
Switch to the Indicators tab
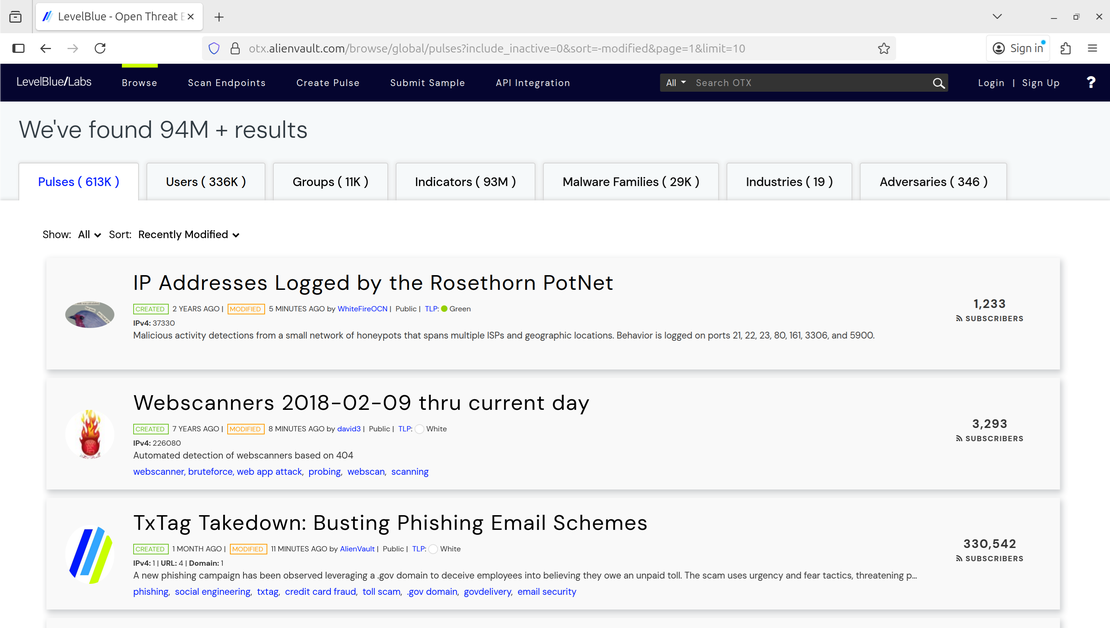click(465, 182)
